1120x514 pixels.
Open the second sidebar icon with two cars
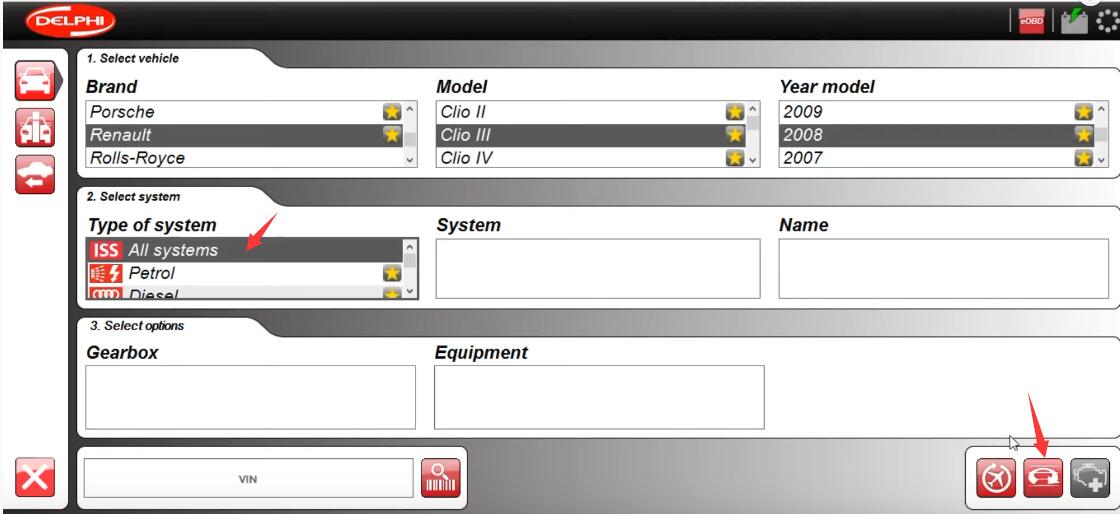(35, 128)
